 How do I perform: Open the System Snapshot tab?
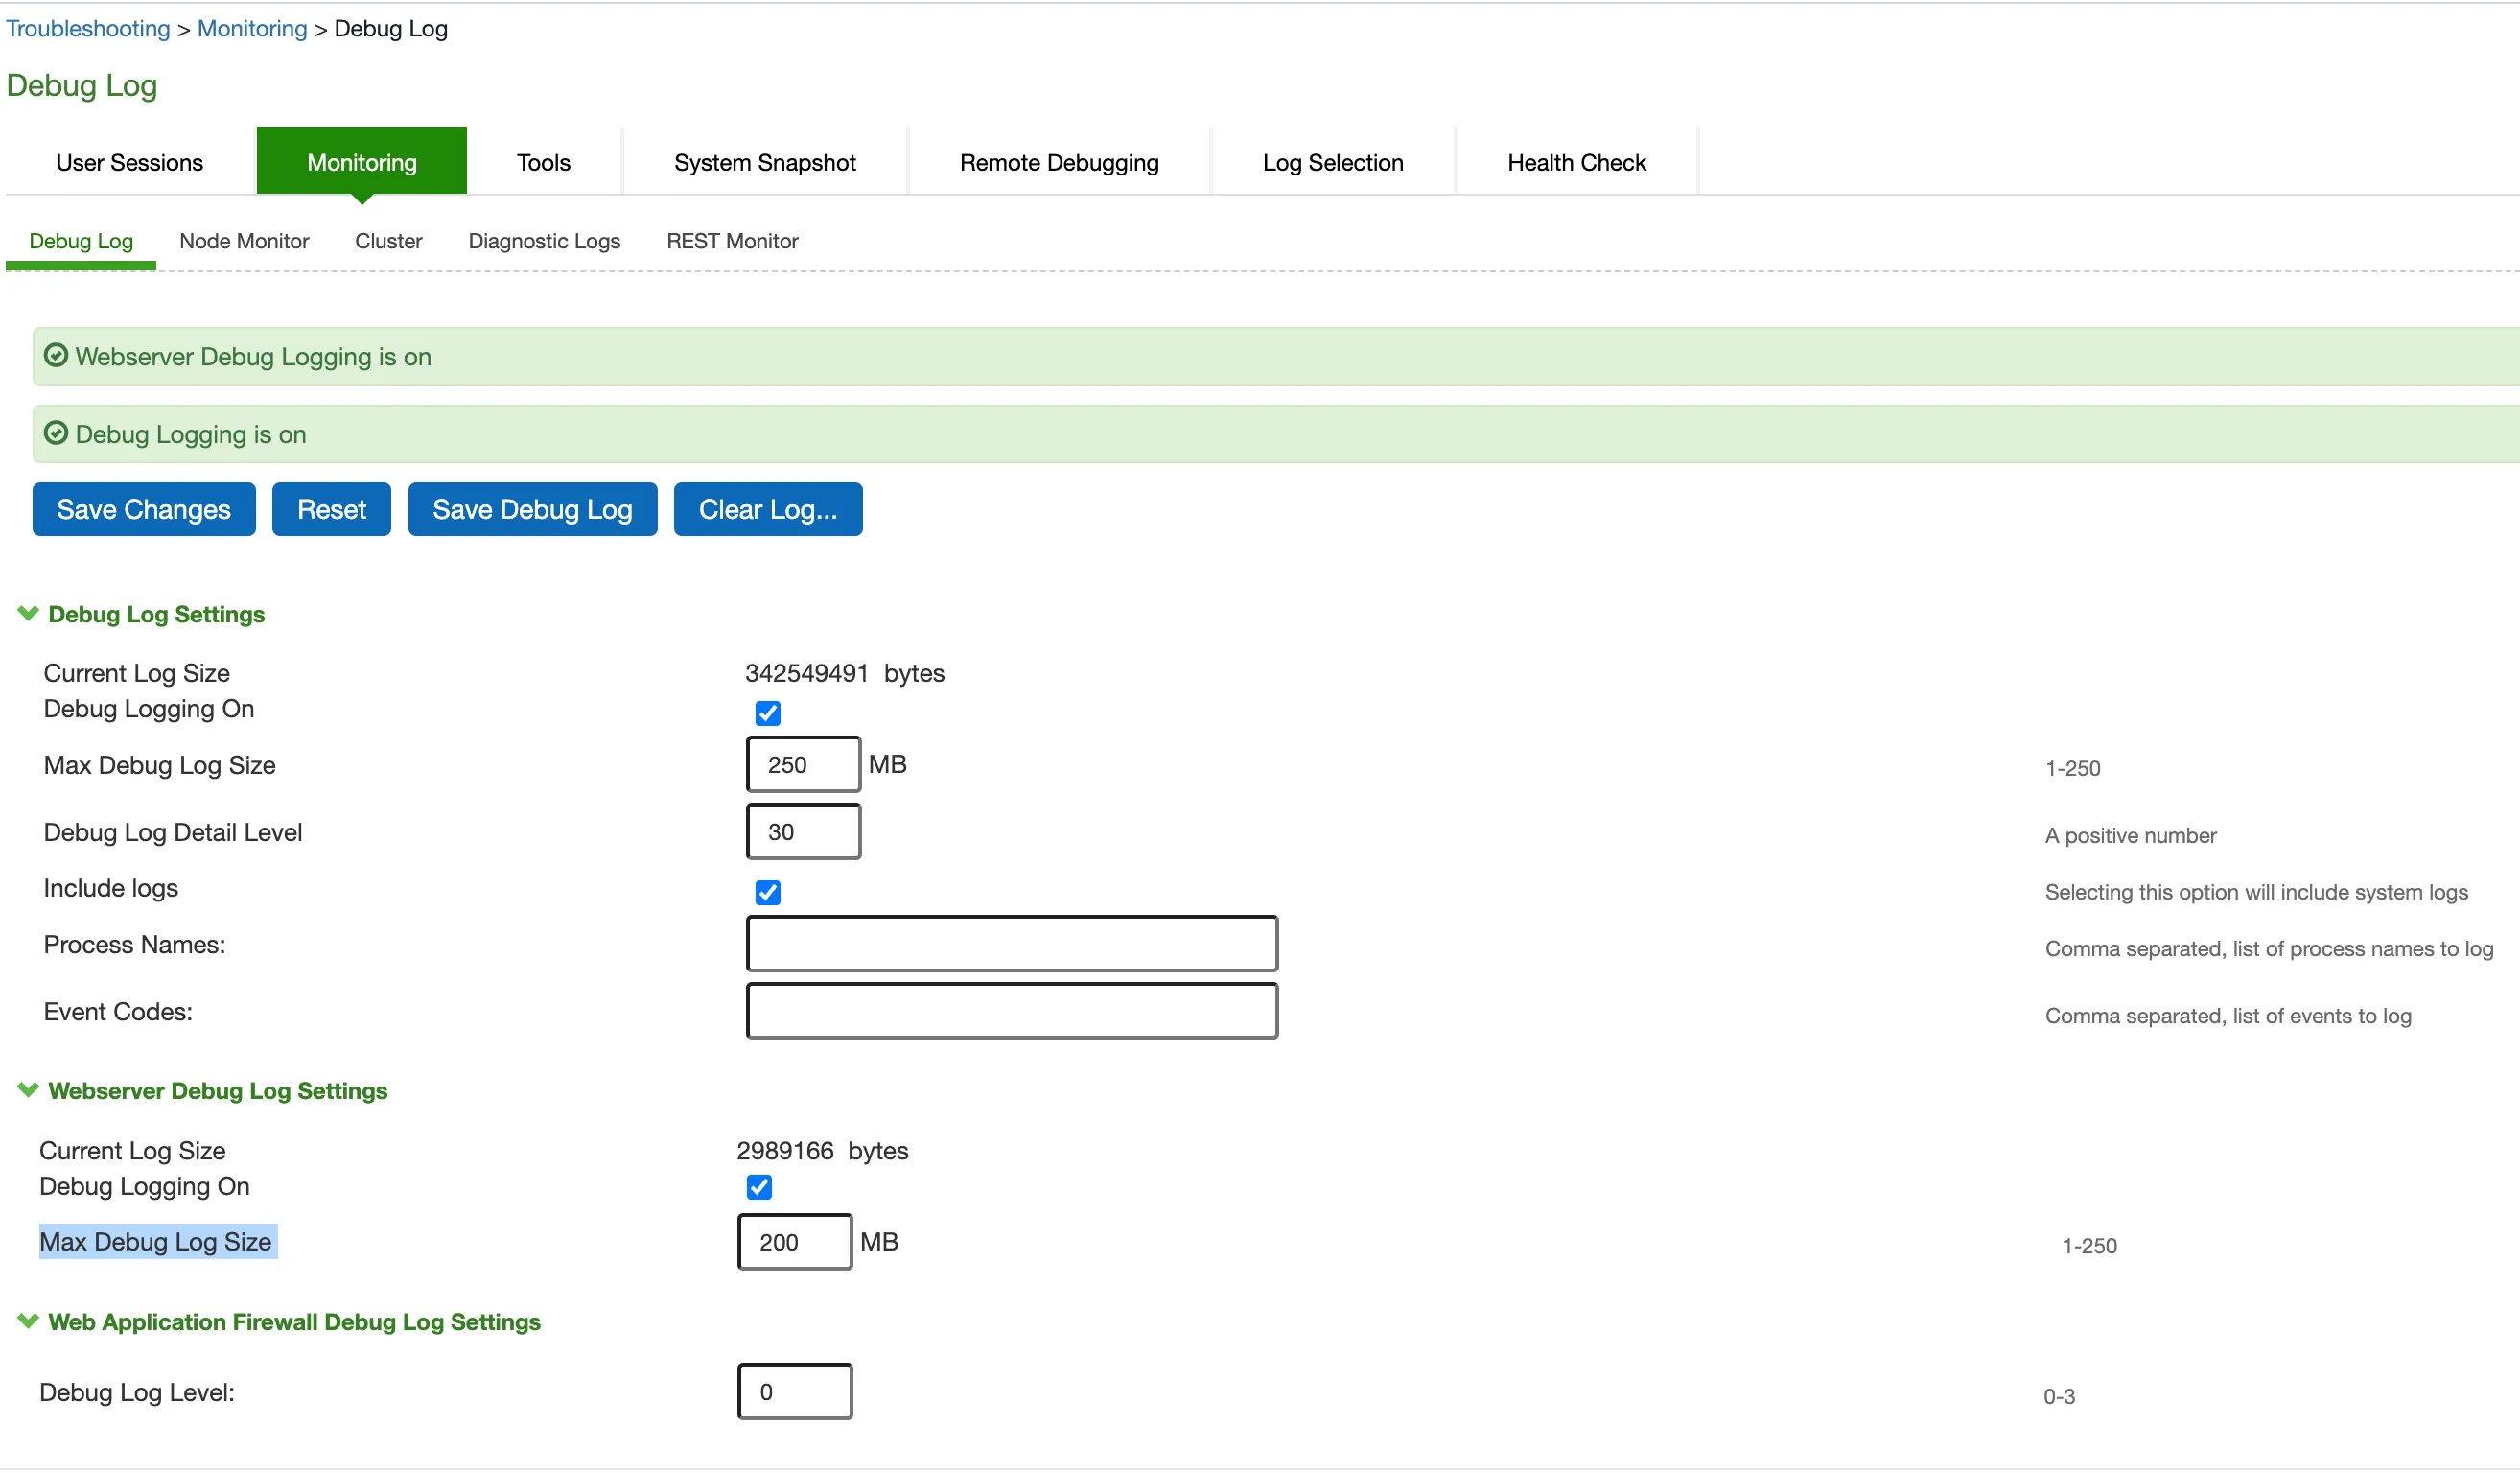(765, 162)
